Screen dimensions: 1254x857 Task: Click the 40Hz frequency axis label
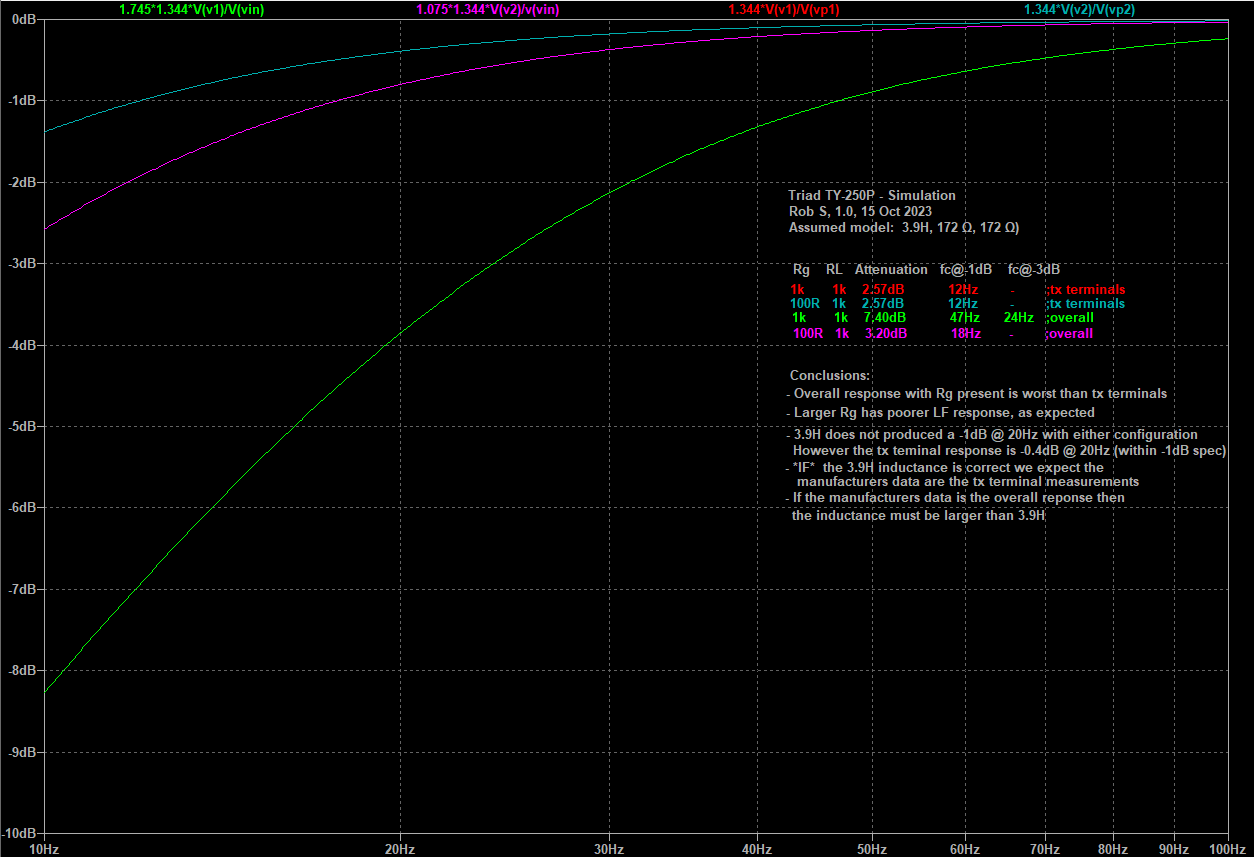757,849
